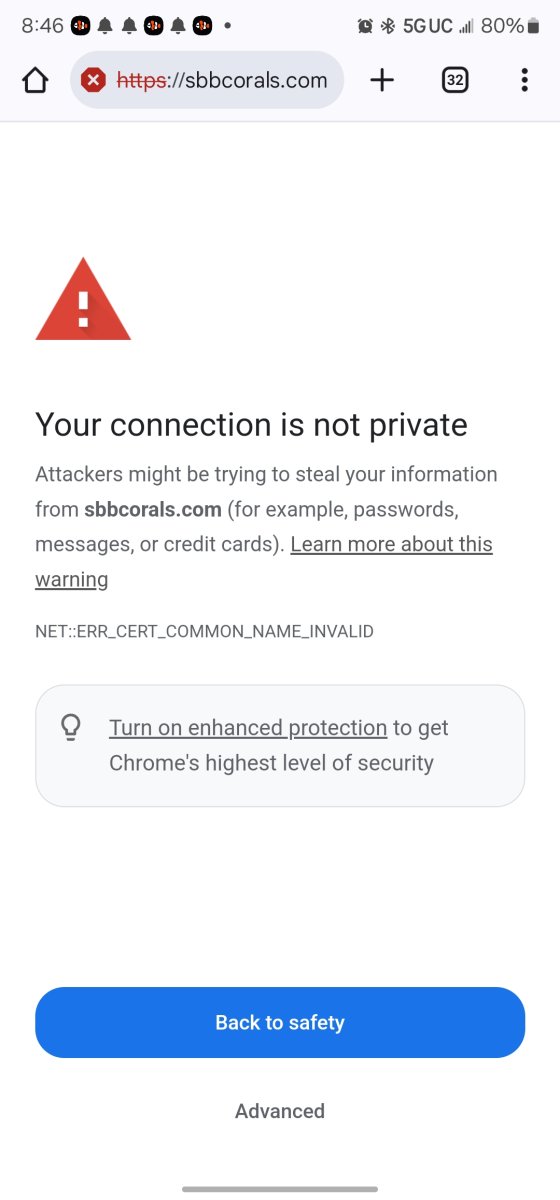Tap the NET::ERR_CERT_COMMON_NAME_INVALID error code
Viewport: 560px width, 1200px height.
click(x=204, y=631)
